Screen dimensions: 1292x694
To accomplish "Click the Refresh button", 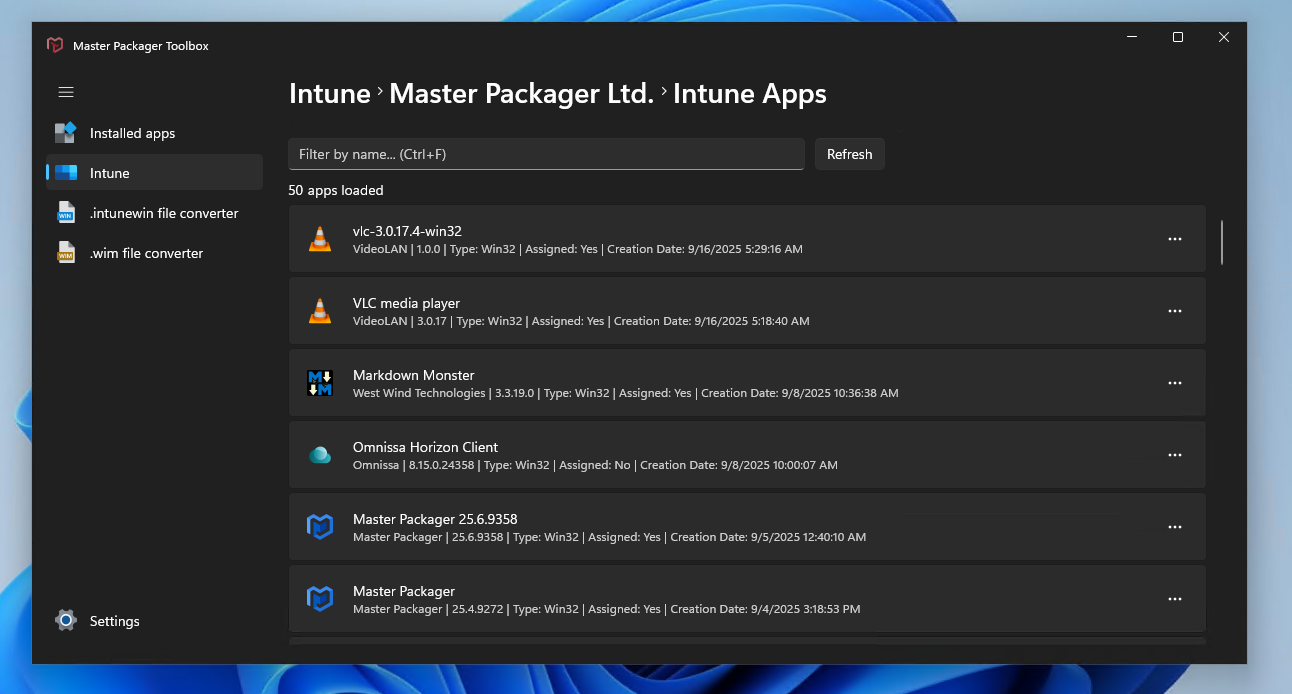I will (x=850, y=154).
